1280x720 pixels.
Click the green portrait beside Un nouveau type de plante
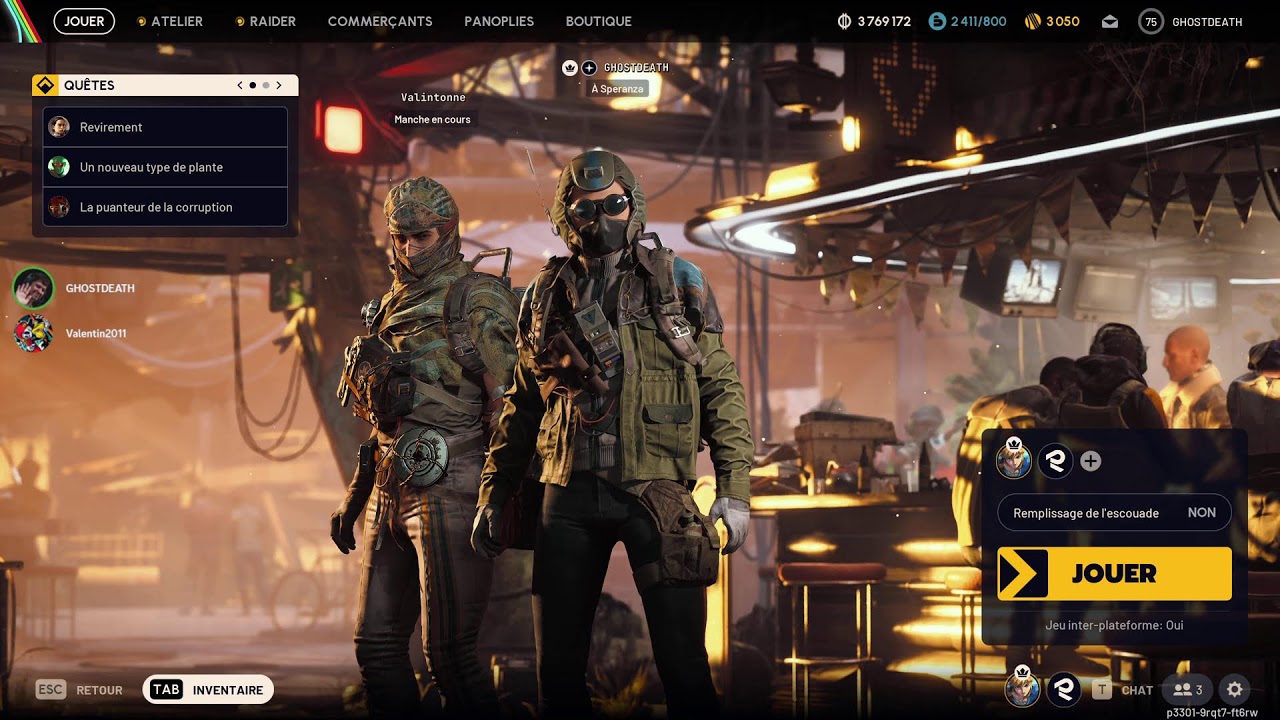(x=59, y=167)
